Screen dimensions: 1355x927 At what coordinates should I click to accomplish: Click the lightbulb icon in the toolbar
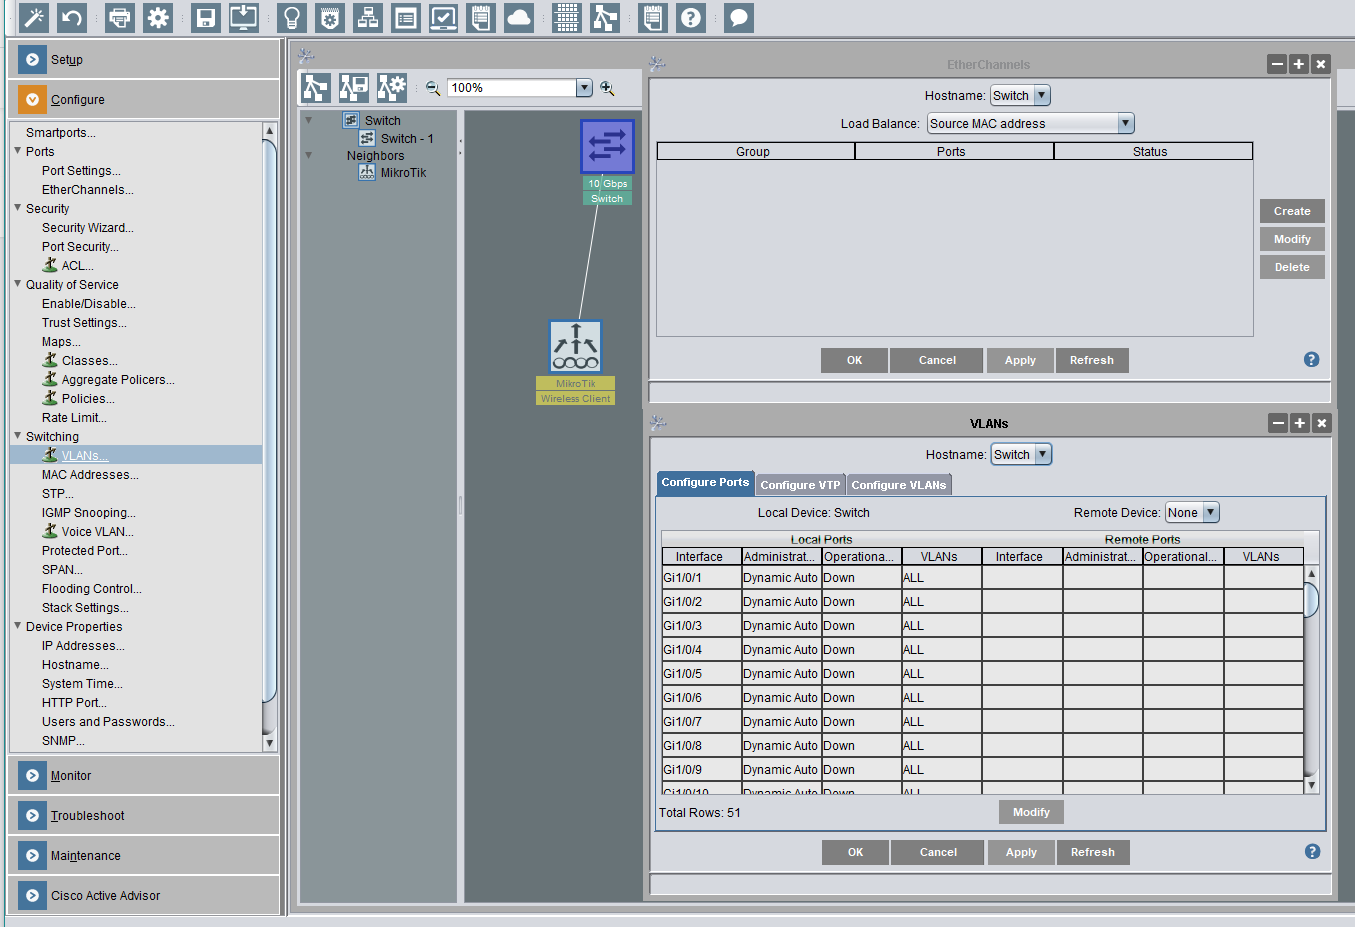point(292,18)
